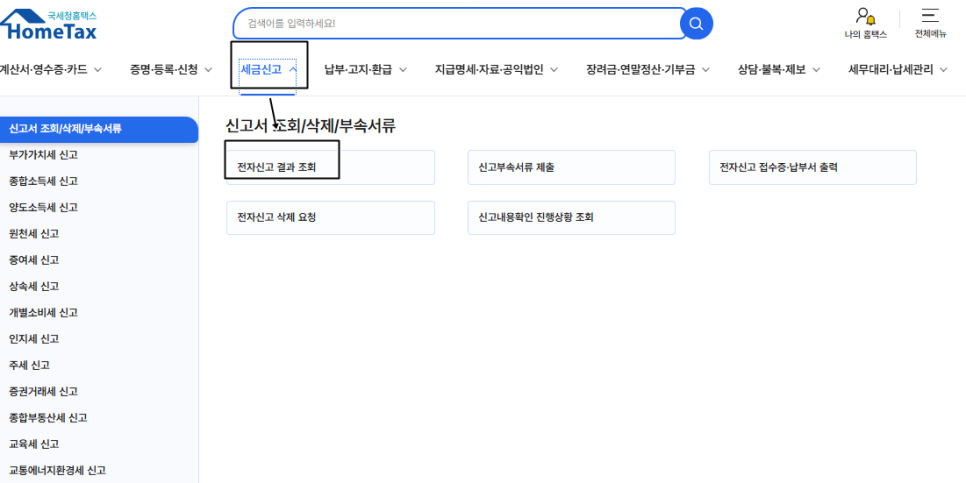Select 신고서 조회/삭제/부속서류 in sidebar
The image size is (966, 483).
[99, 129]
